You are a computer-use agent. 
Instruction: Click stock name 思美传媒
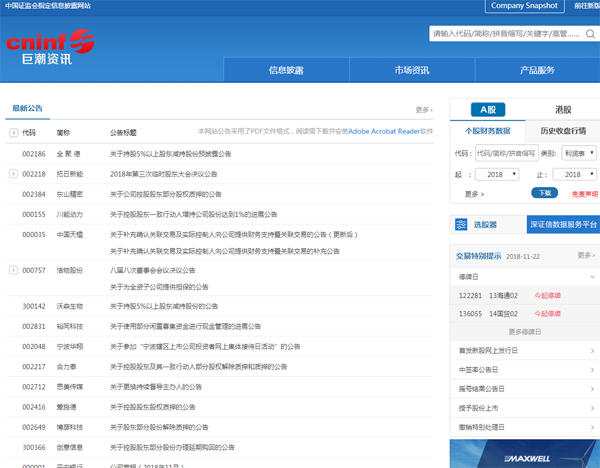(70, 387)
